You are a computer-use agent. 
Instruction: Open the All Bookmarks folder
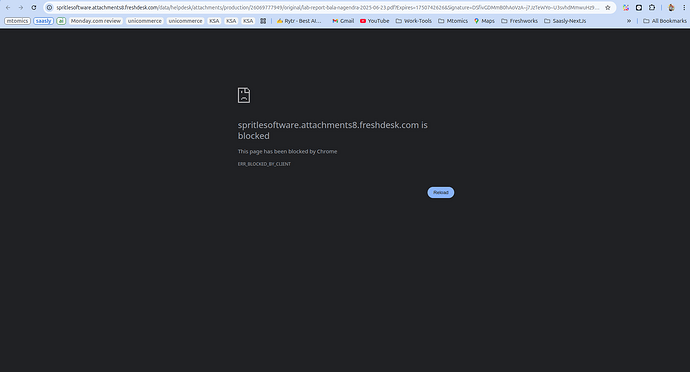[x=664, y=21]
